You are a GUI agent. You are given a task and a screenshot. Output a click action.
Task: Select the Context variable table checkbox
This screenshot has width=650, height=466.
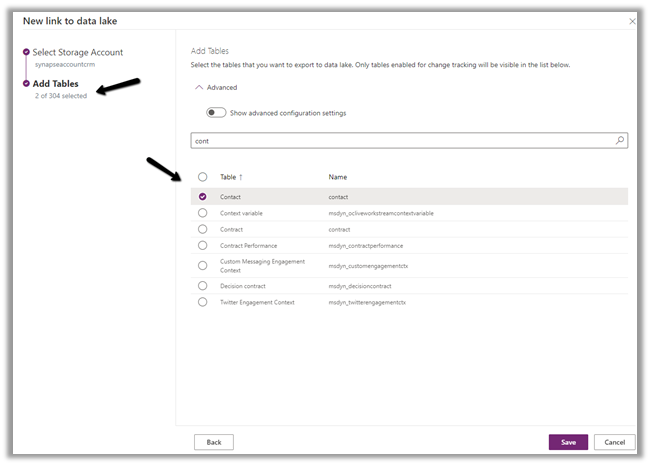tap(203, 213)
